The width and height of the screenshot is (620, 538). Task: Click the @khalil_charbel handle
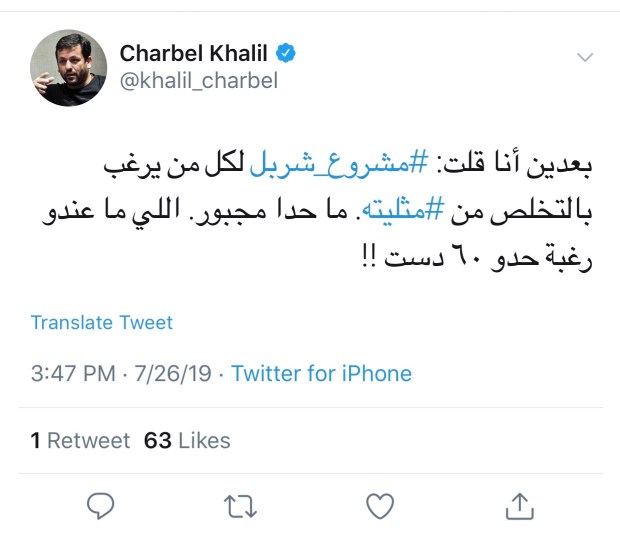point(198,81)
